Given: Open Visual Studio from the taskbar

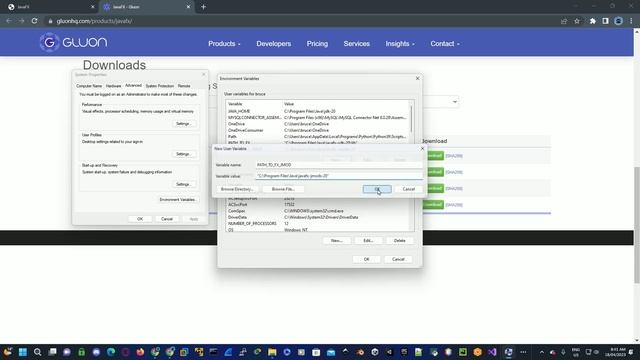Looking at the screenshot, I should coord(492,352).
